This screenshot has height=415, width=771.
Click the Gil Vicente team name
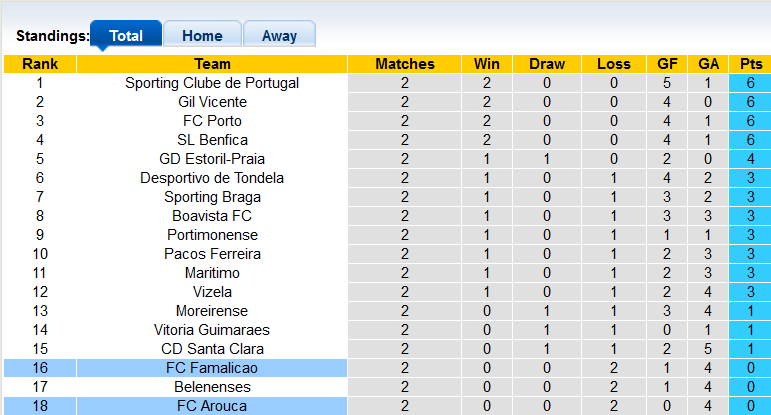point(212,102)
